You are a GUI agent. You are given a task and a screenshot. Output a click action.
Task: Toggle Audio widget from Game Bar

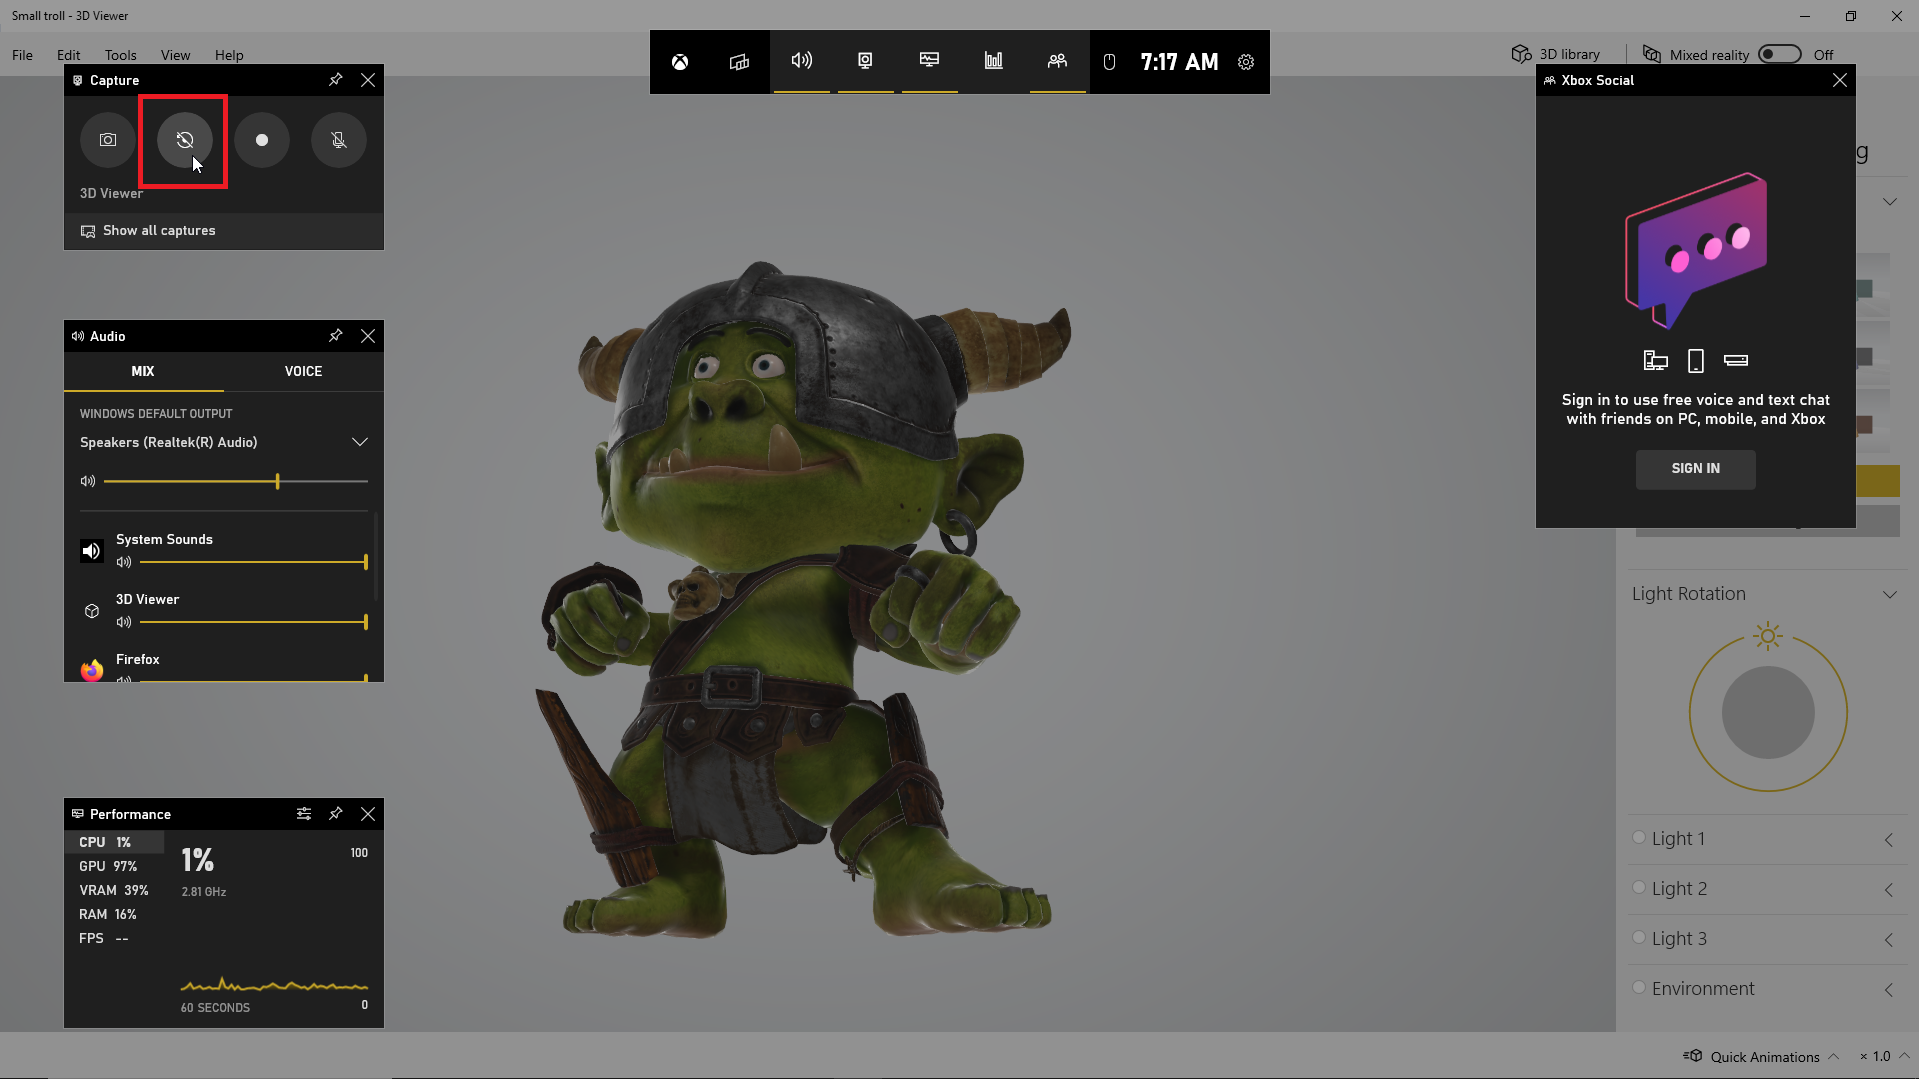point(801,61)
